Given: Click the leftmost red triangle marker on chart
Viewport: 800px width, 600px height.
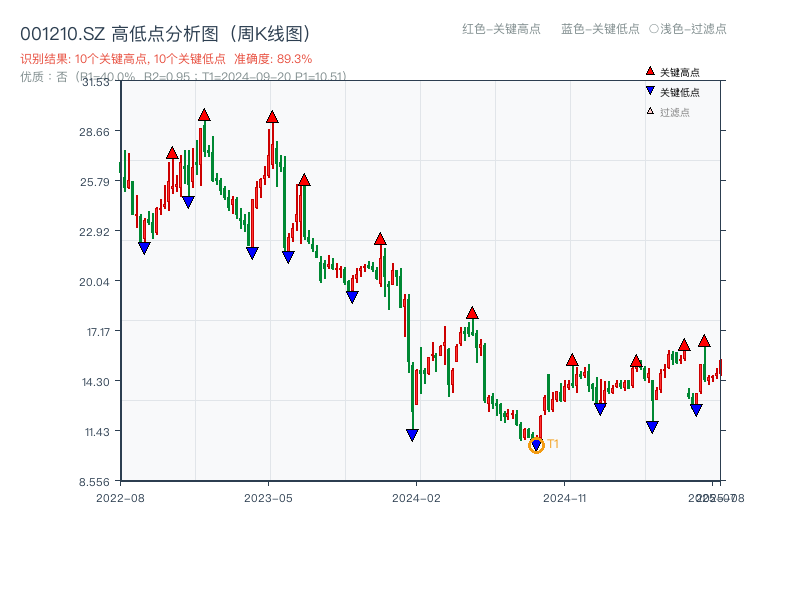Looking at the screenshot, I should point(172,154).
